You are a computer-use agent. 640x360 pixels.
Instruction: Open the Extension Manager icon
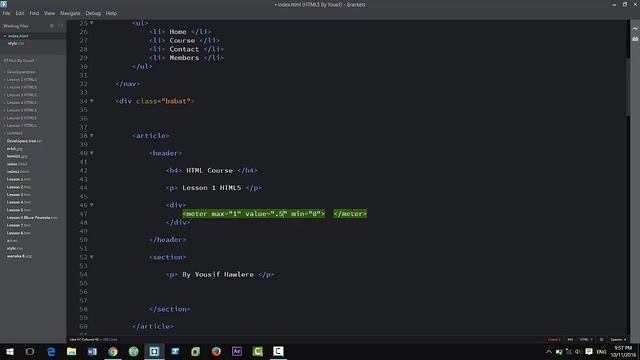click(635, 39)
